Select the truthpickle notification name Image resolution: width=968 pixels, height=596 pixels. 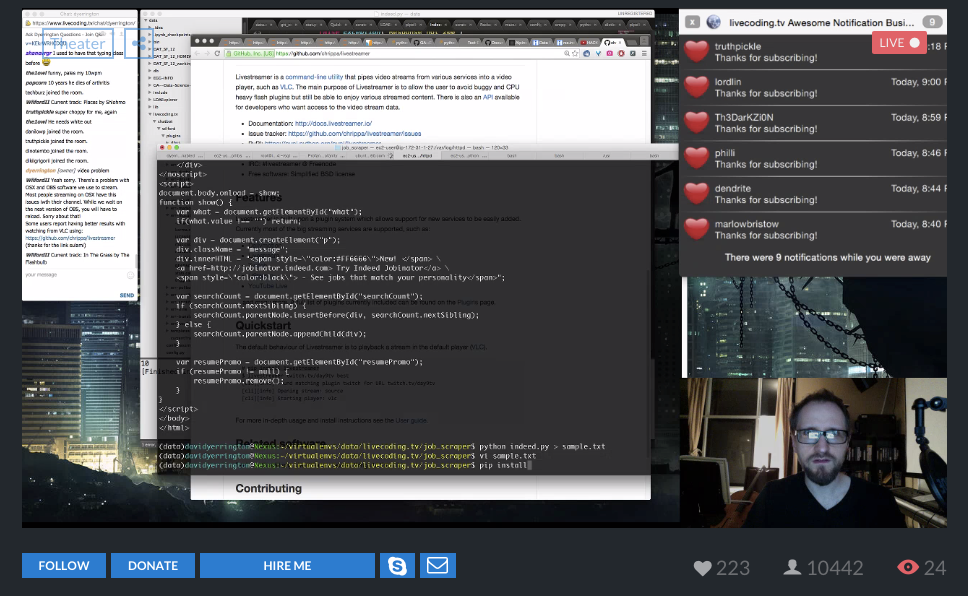(738, 46)
